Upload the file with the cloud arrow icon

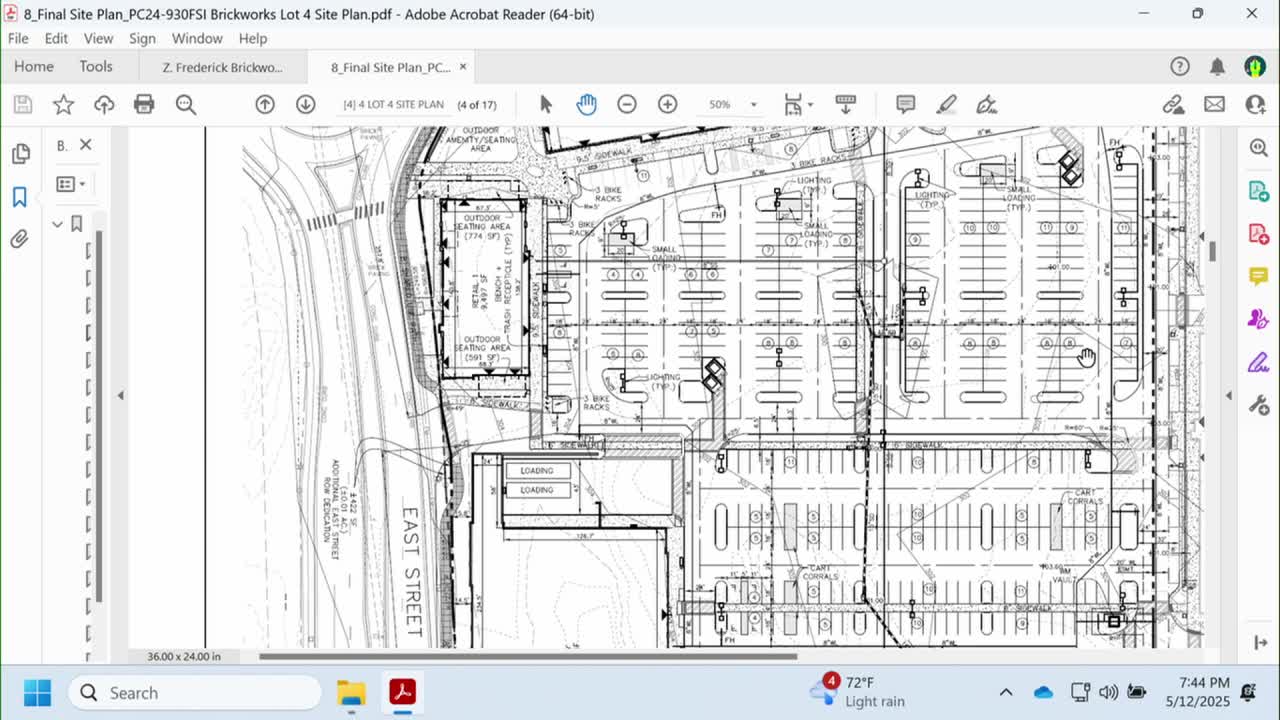point(104,104)
